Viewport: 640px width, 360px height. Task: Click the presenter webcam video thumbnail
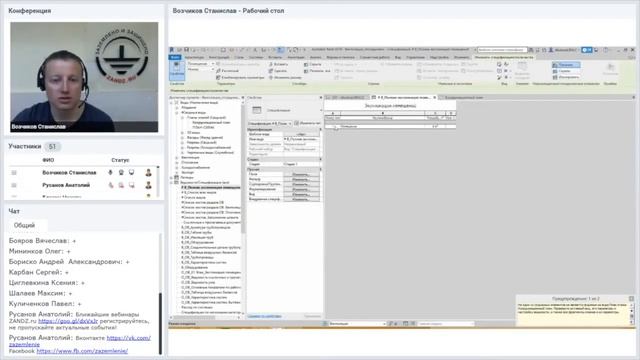tap(84, 77)
